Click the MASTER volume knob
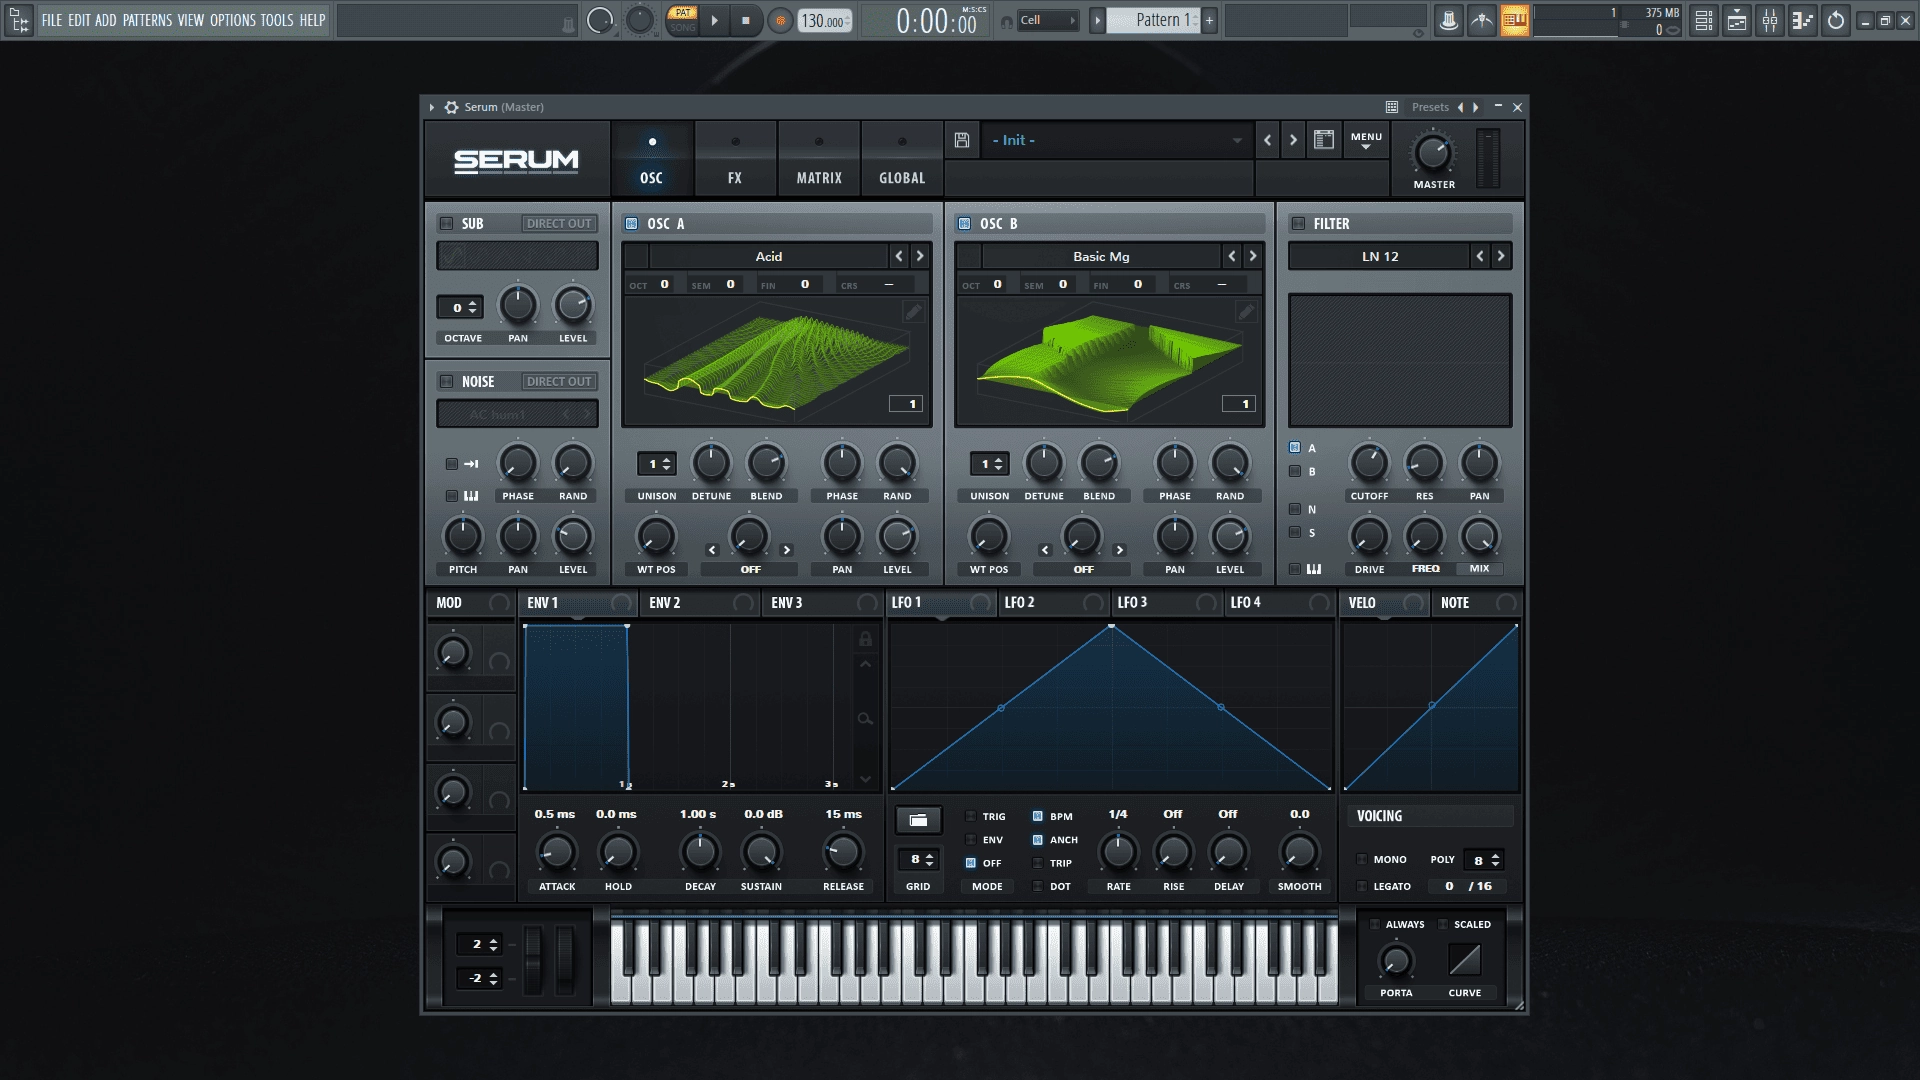This screenshot has width=1920, height=1080. coord(1433,153)
